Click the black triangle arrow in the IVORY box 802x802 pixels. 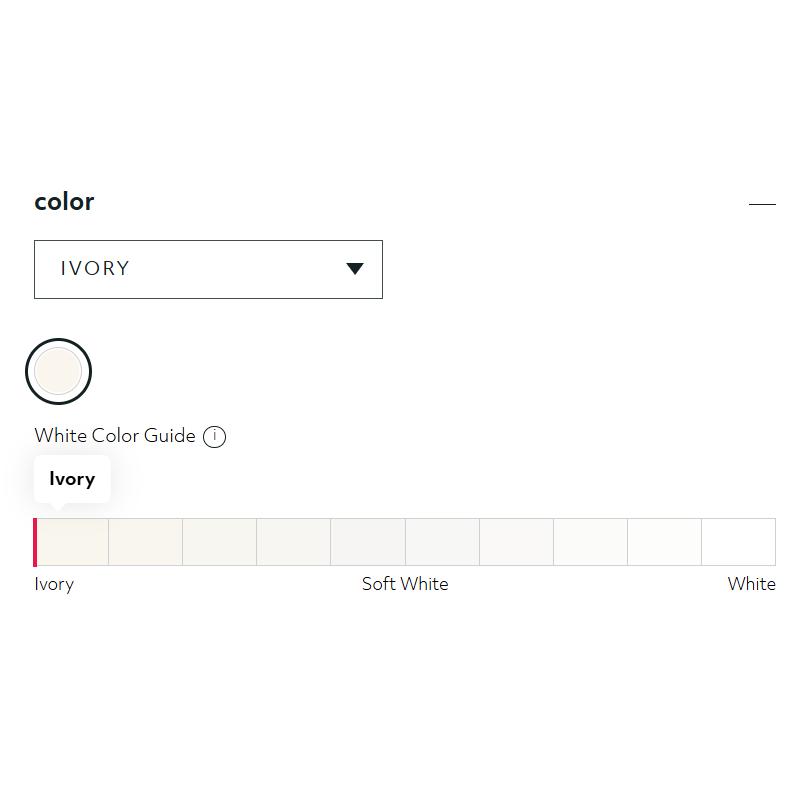point(355,268)
